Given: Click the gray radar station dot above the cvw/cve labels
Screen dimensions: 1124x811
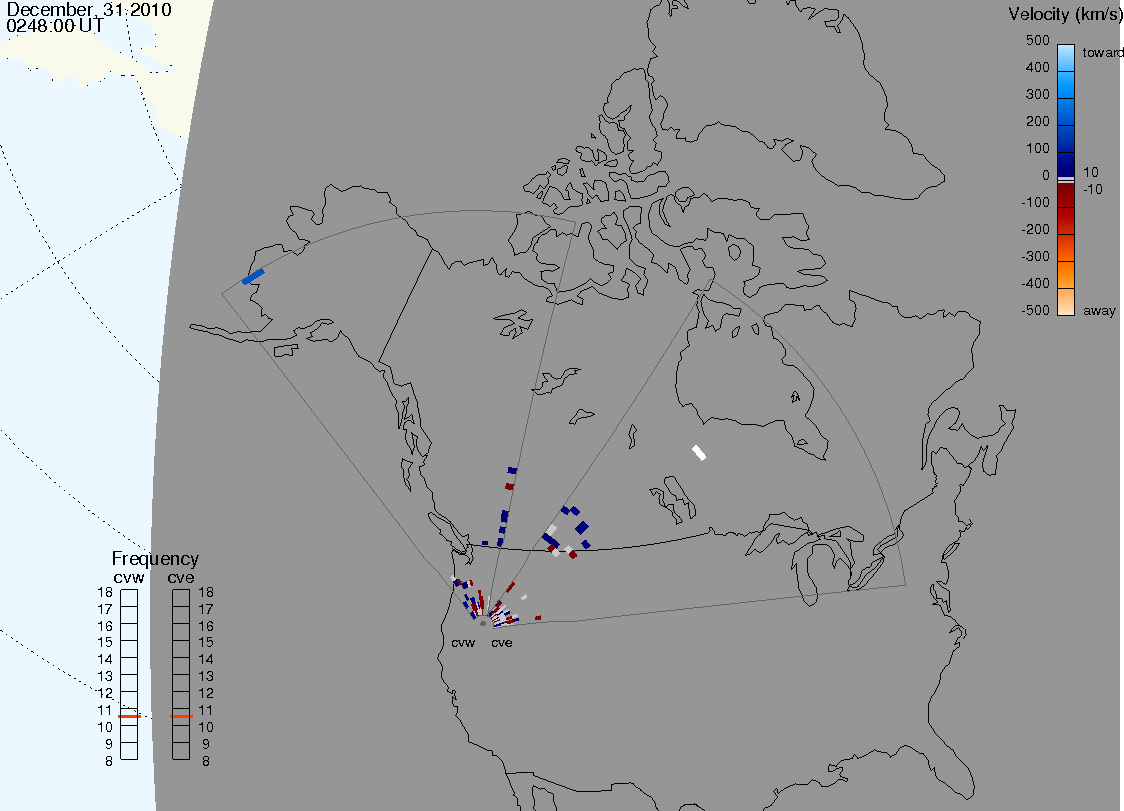Looking at the screenshot, I should 483,624.
